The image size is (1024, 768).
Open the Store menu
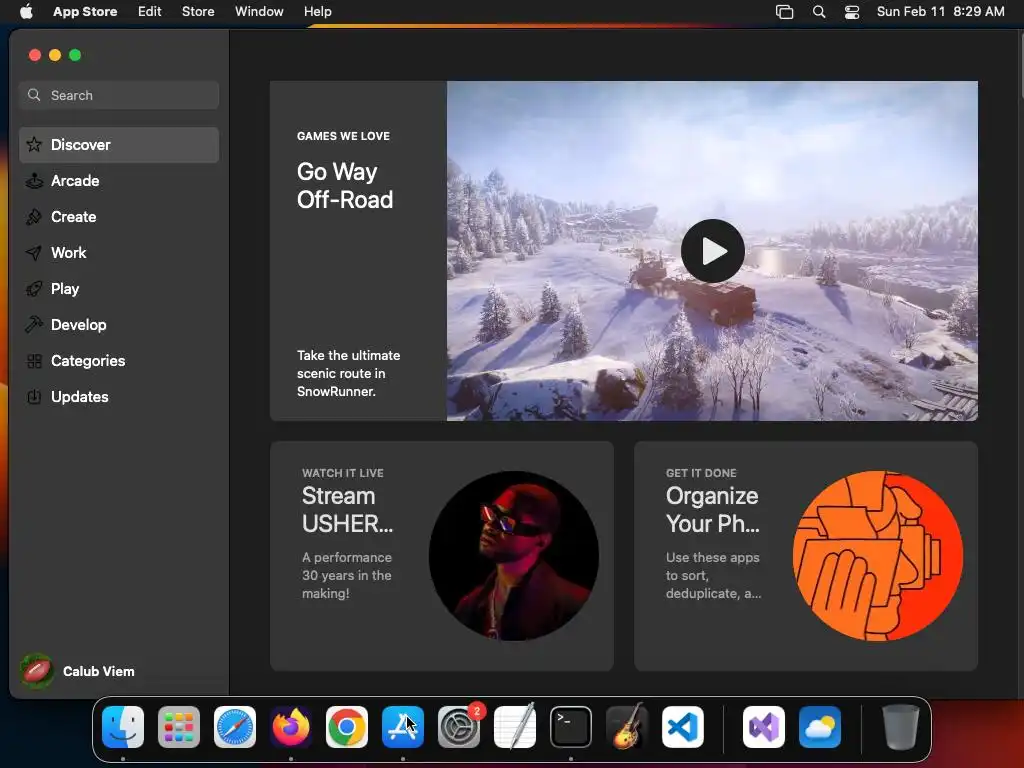(x=198, y=11)
